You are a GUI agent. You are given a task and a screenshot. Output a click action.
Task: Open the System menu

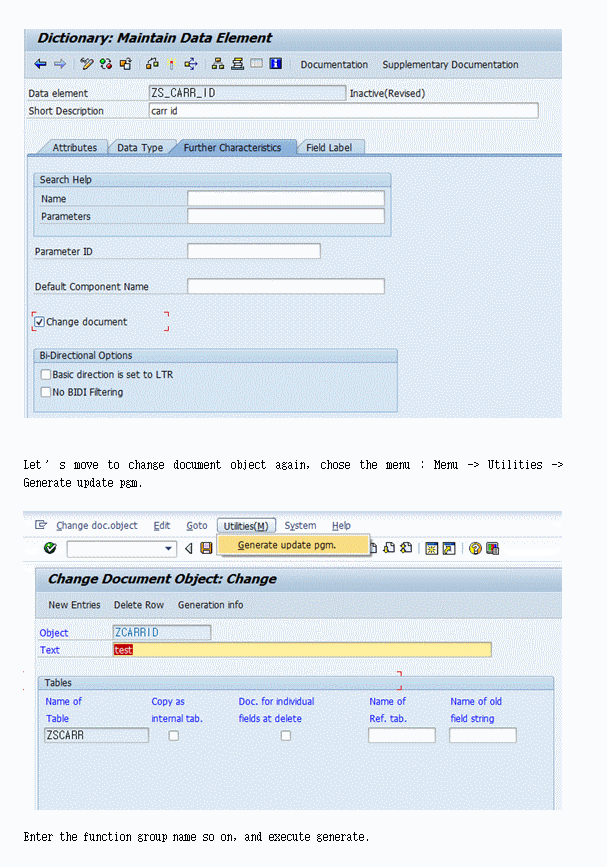(300, 525)
